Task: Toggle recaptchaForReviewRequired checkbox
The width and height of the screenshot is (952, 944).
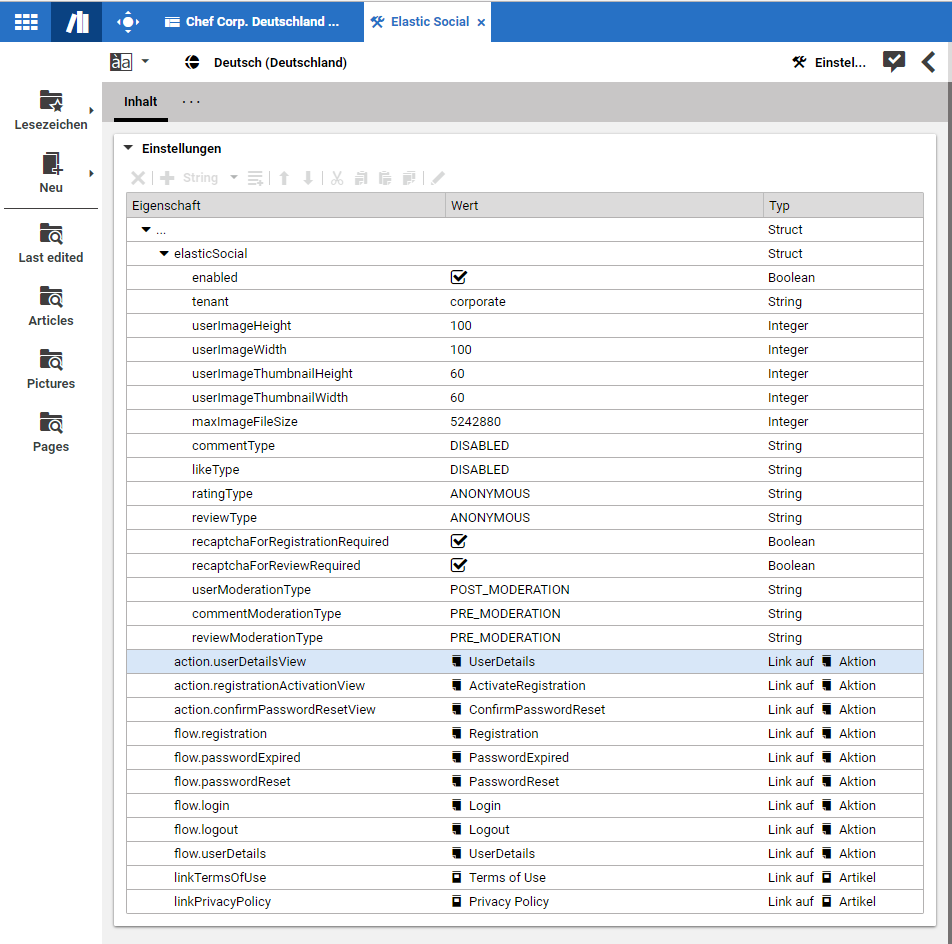Action: pyautogui.click(x=459, y=566)
